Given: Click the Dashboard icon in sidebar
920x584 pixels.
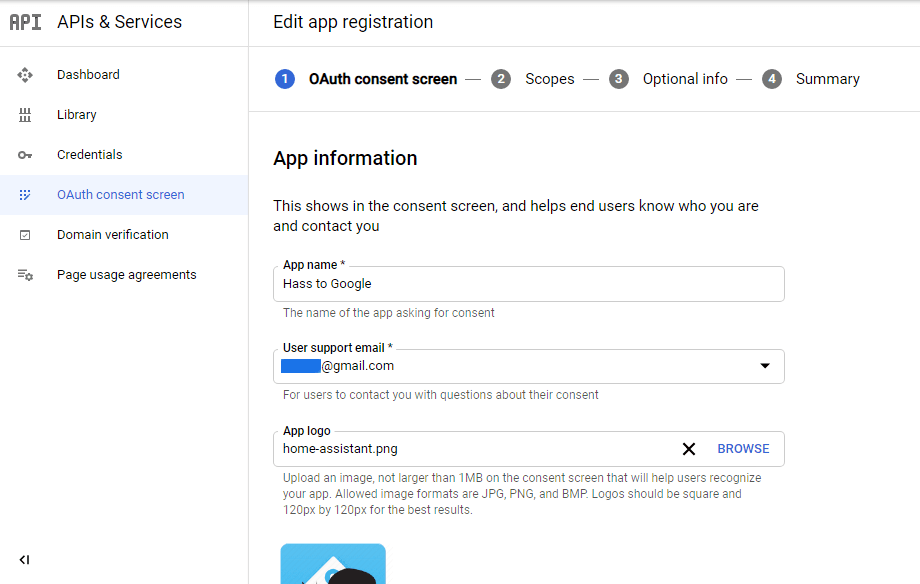Looking at the screenshot, I should (x=25, y=75).
